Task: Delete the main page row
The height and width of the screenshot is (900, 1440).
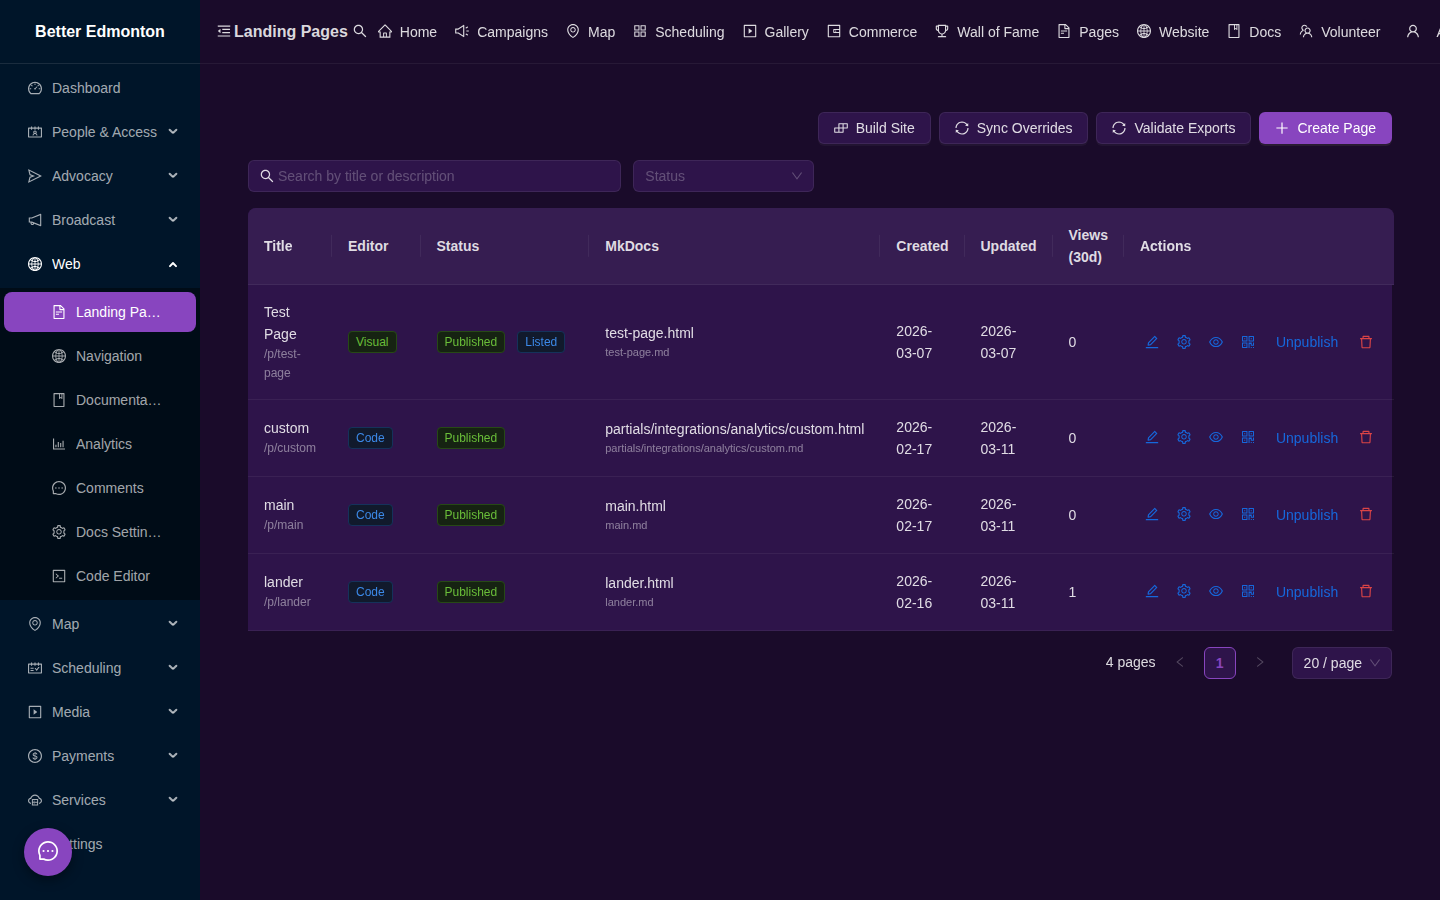Action: (1366, 515)
